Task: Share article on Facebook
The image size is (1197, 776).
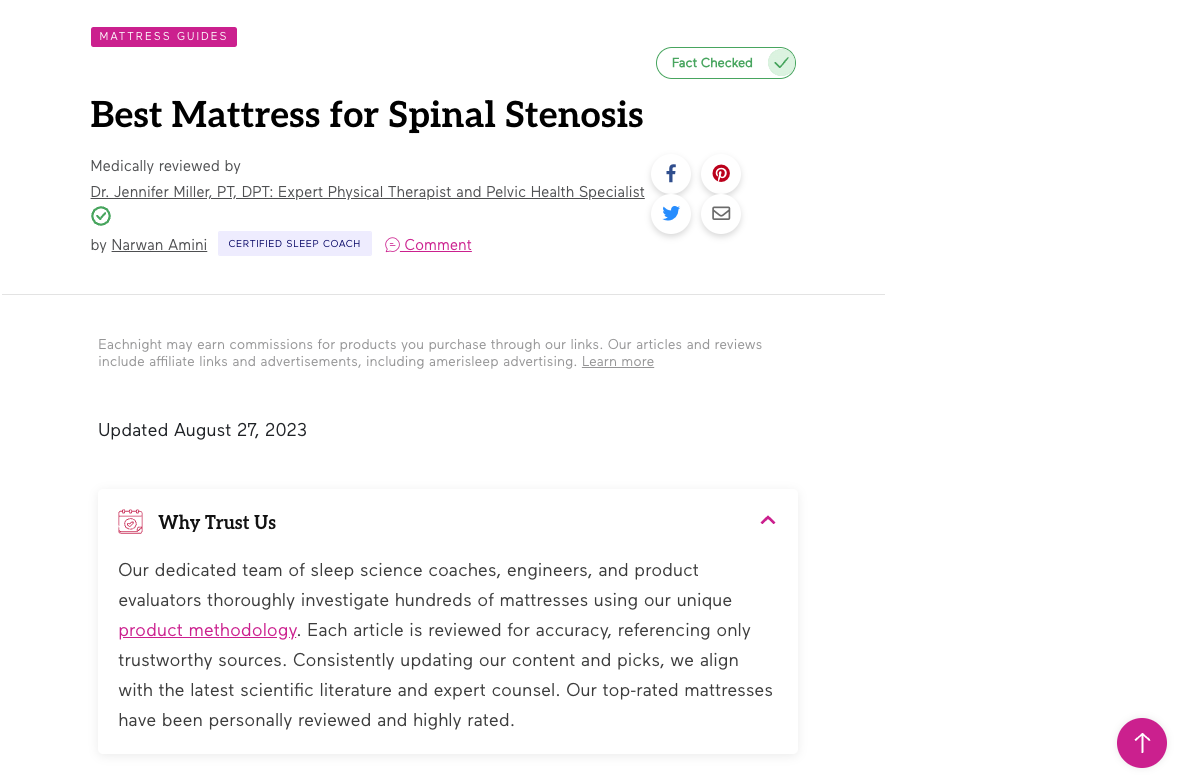Action: point(670,174)
